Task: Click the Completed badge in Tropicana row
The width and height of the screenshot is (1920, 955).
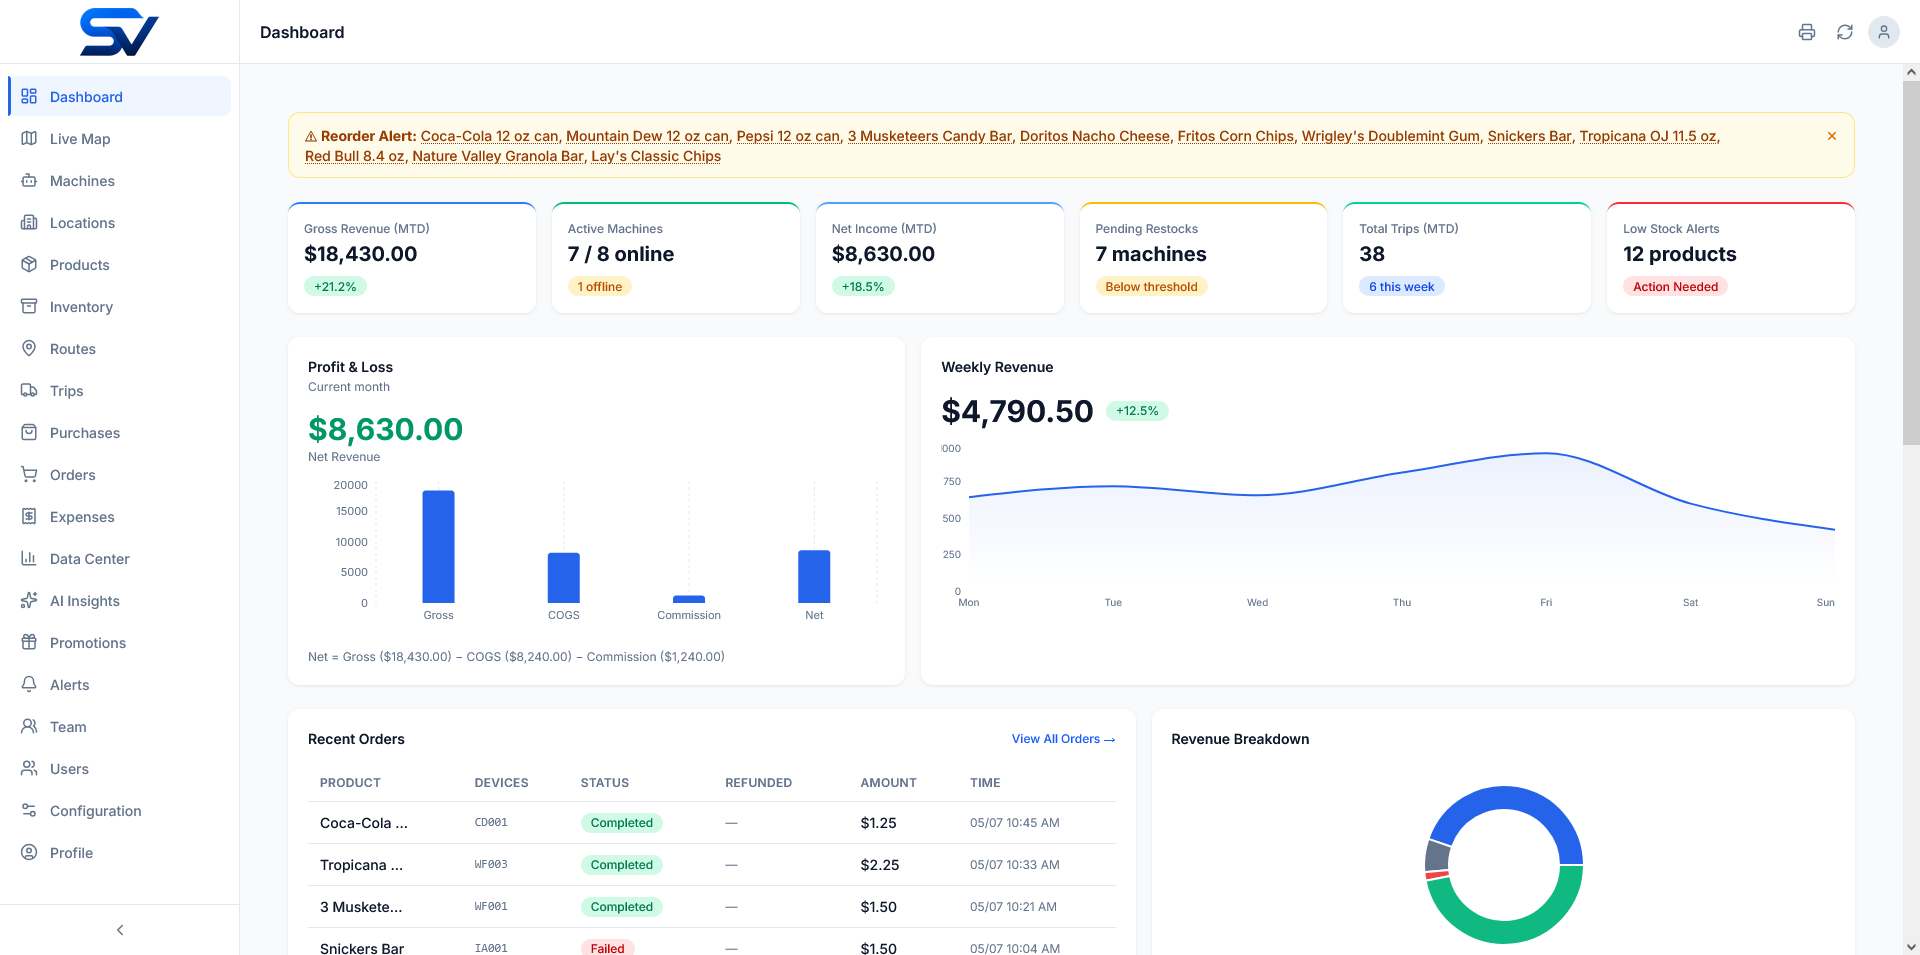Action: [x=621, y=865]
